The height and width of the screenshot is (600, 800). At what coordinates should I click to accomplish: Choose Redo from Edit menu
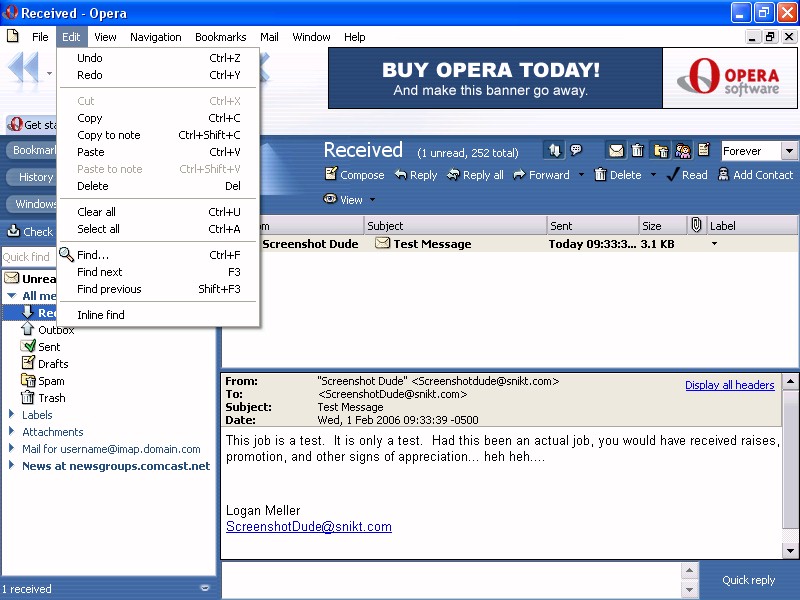(158, 75)
